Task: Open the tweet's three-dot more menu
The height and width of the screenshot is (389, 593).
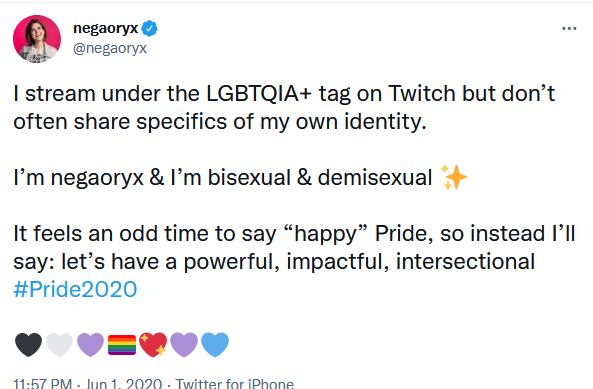Action: (569, 28)
